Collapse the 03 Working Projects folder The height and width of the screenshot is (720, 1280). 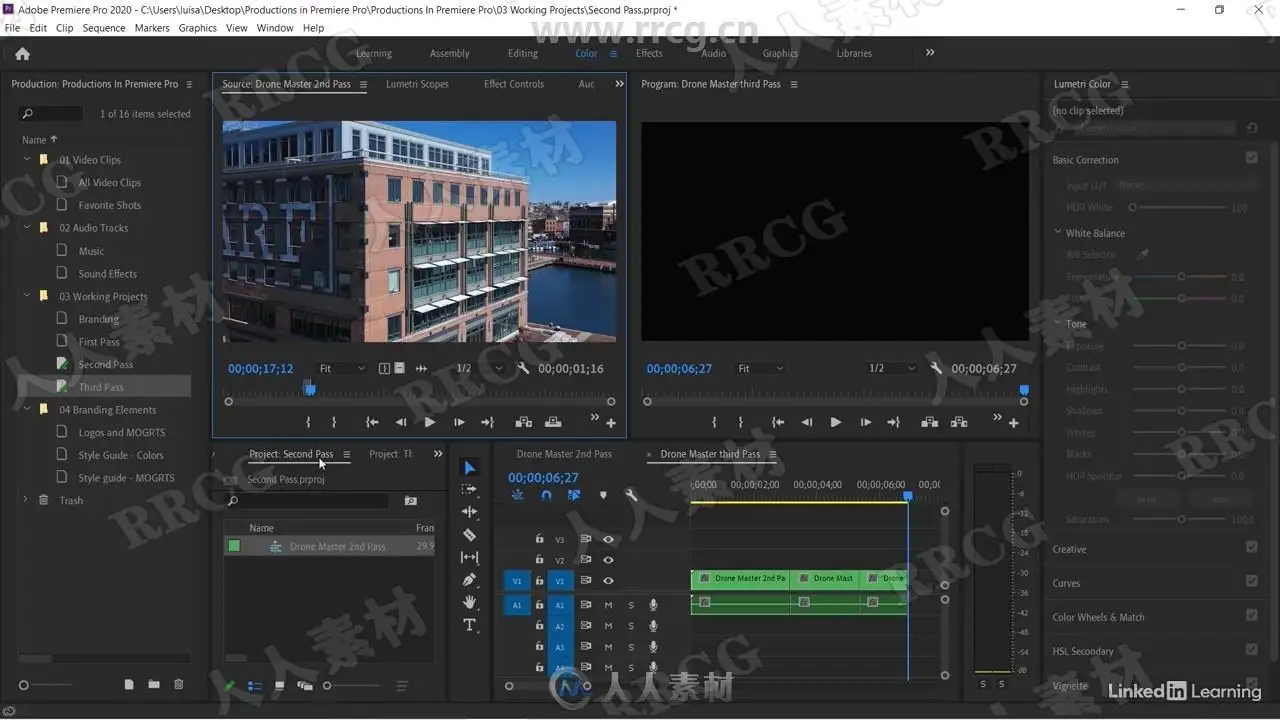27,296
